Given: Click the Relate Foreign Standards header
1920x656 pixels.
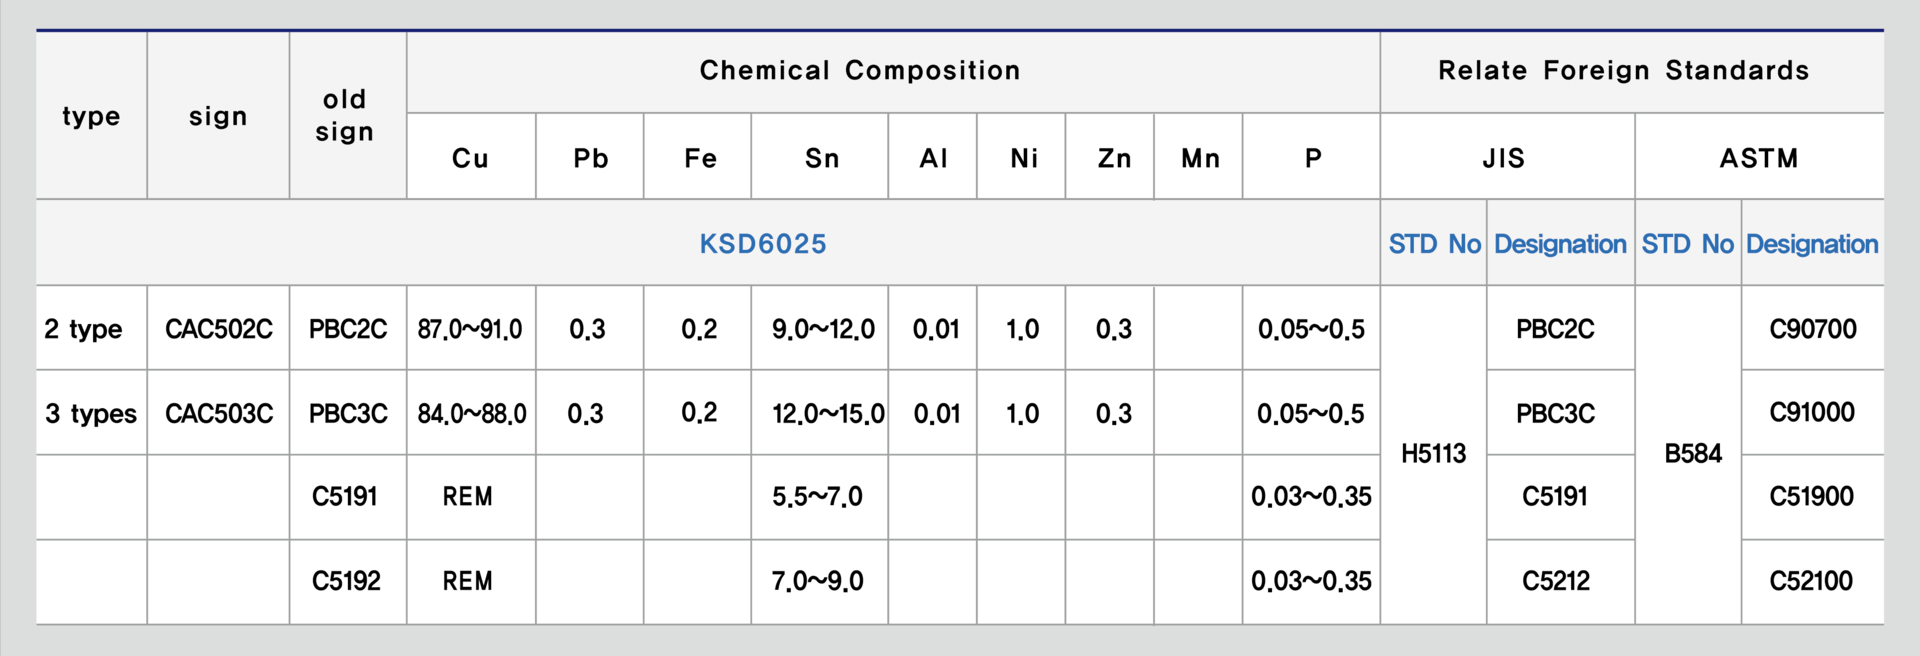Looking at the screenshot, I should coord(1623,70).
